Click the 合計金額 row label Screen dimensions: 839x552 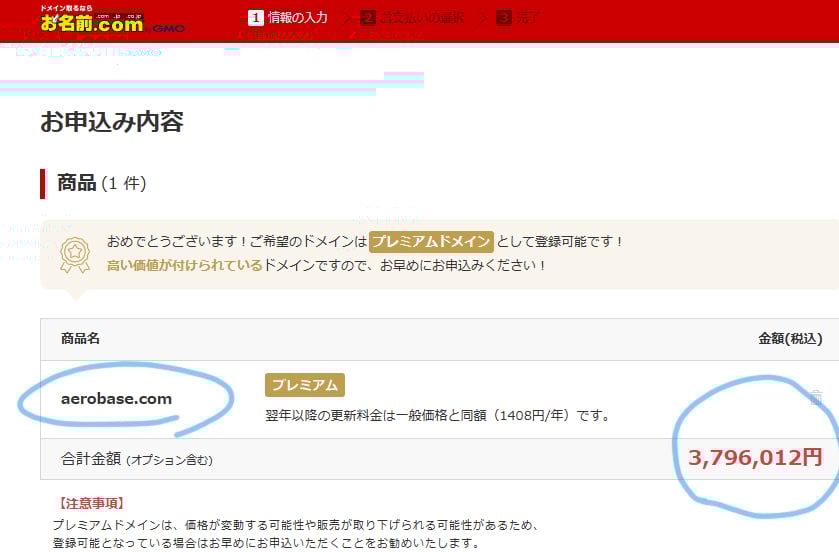[x=136, y=459]
